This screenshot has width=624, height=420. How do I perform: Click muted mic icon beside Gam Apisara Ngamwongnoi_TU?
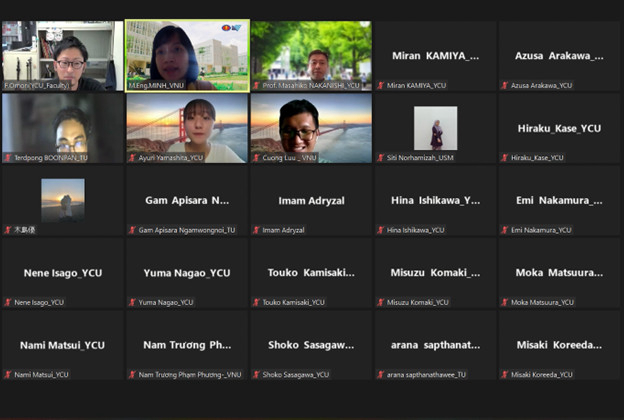[x=132, y=230]
